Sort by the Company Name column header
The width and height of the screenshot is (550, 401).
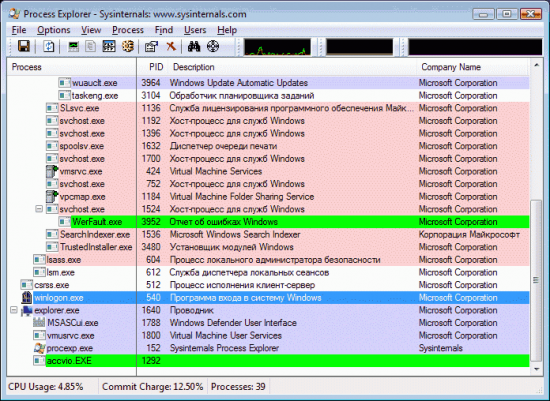coord(472,67)
